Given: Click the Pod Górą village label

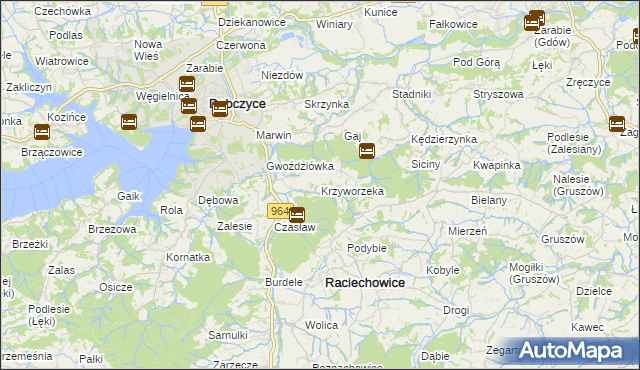Looking at the screenshot, I should tap(476, 62).
